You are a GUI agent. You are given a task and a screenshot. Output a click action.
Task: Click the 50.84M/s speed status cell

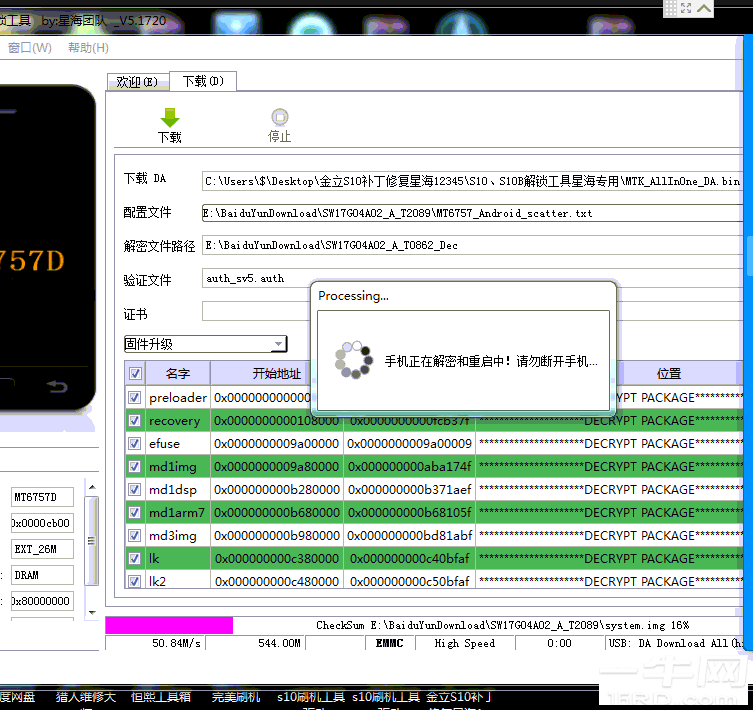(156, 643)
